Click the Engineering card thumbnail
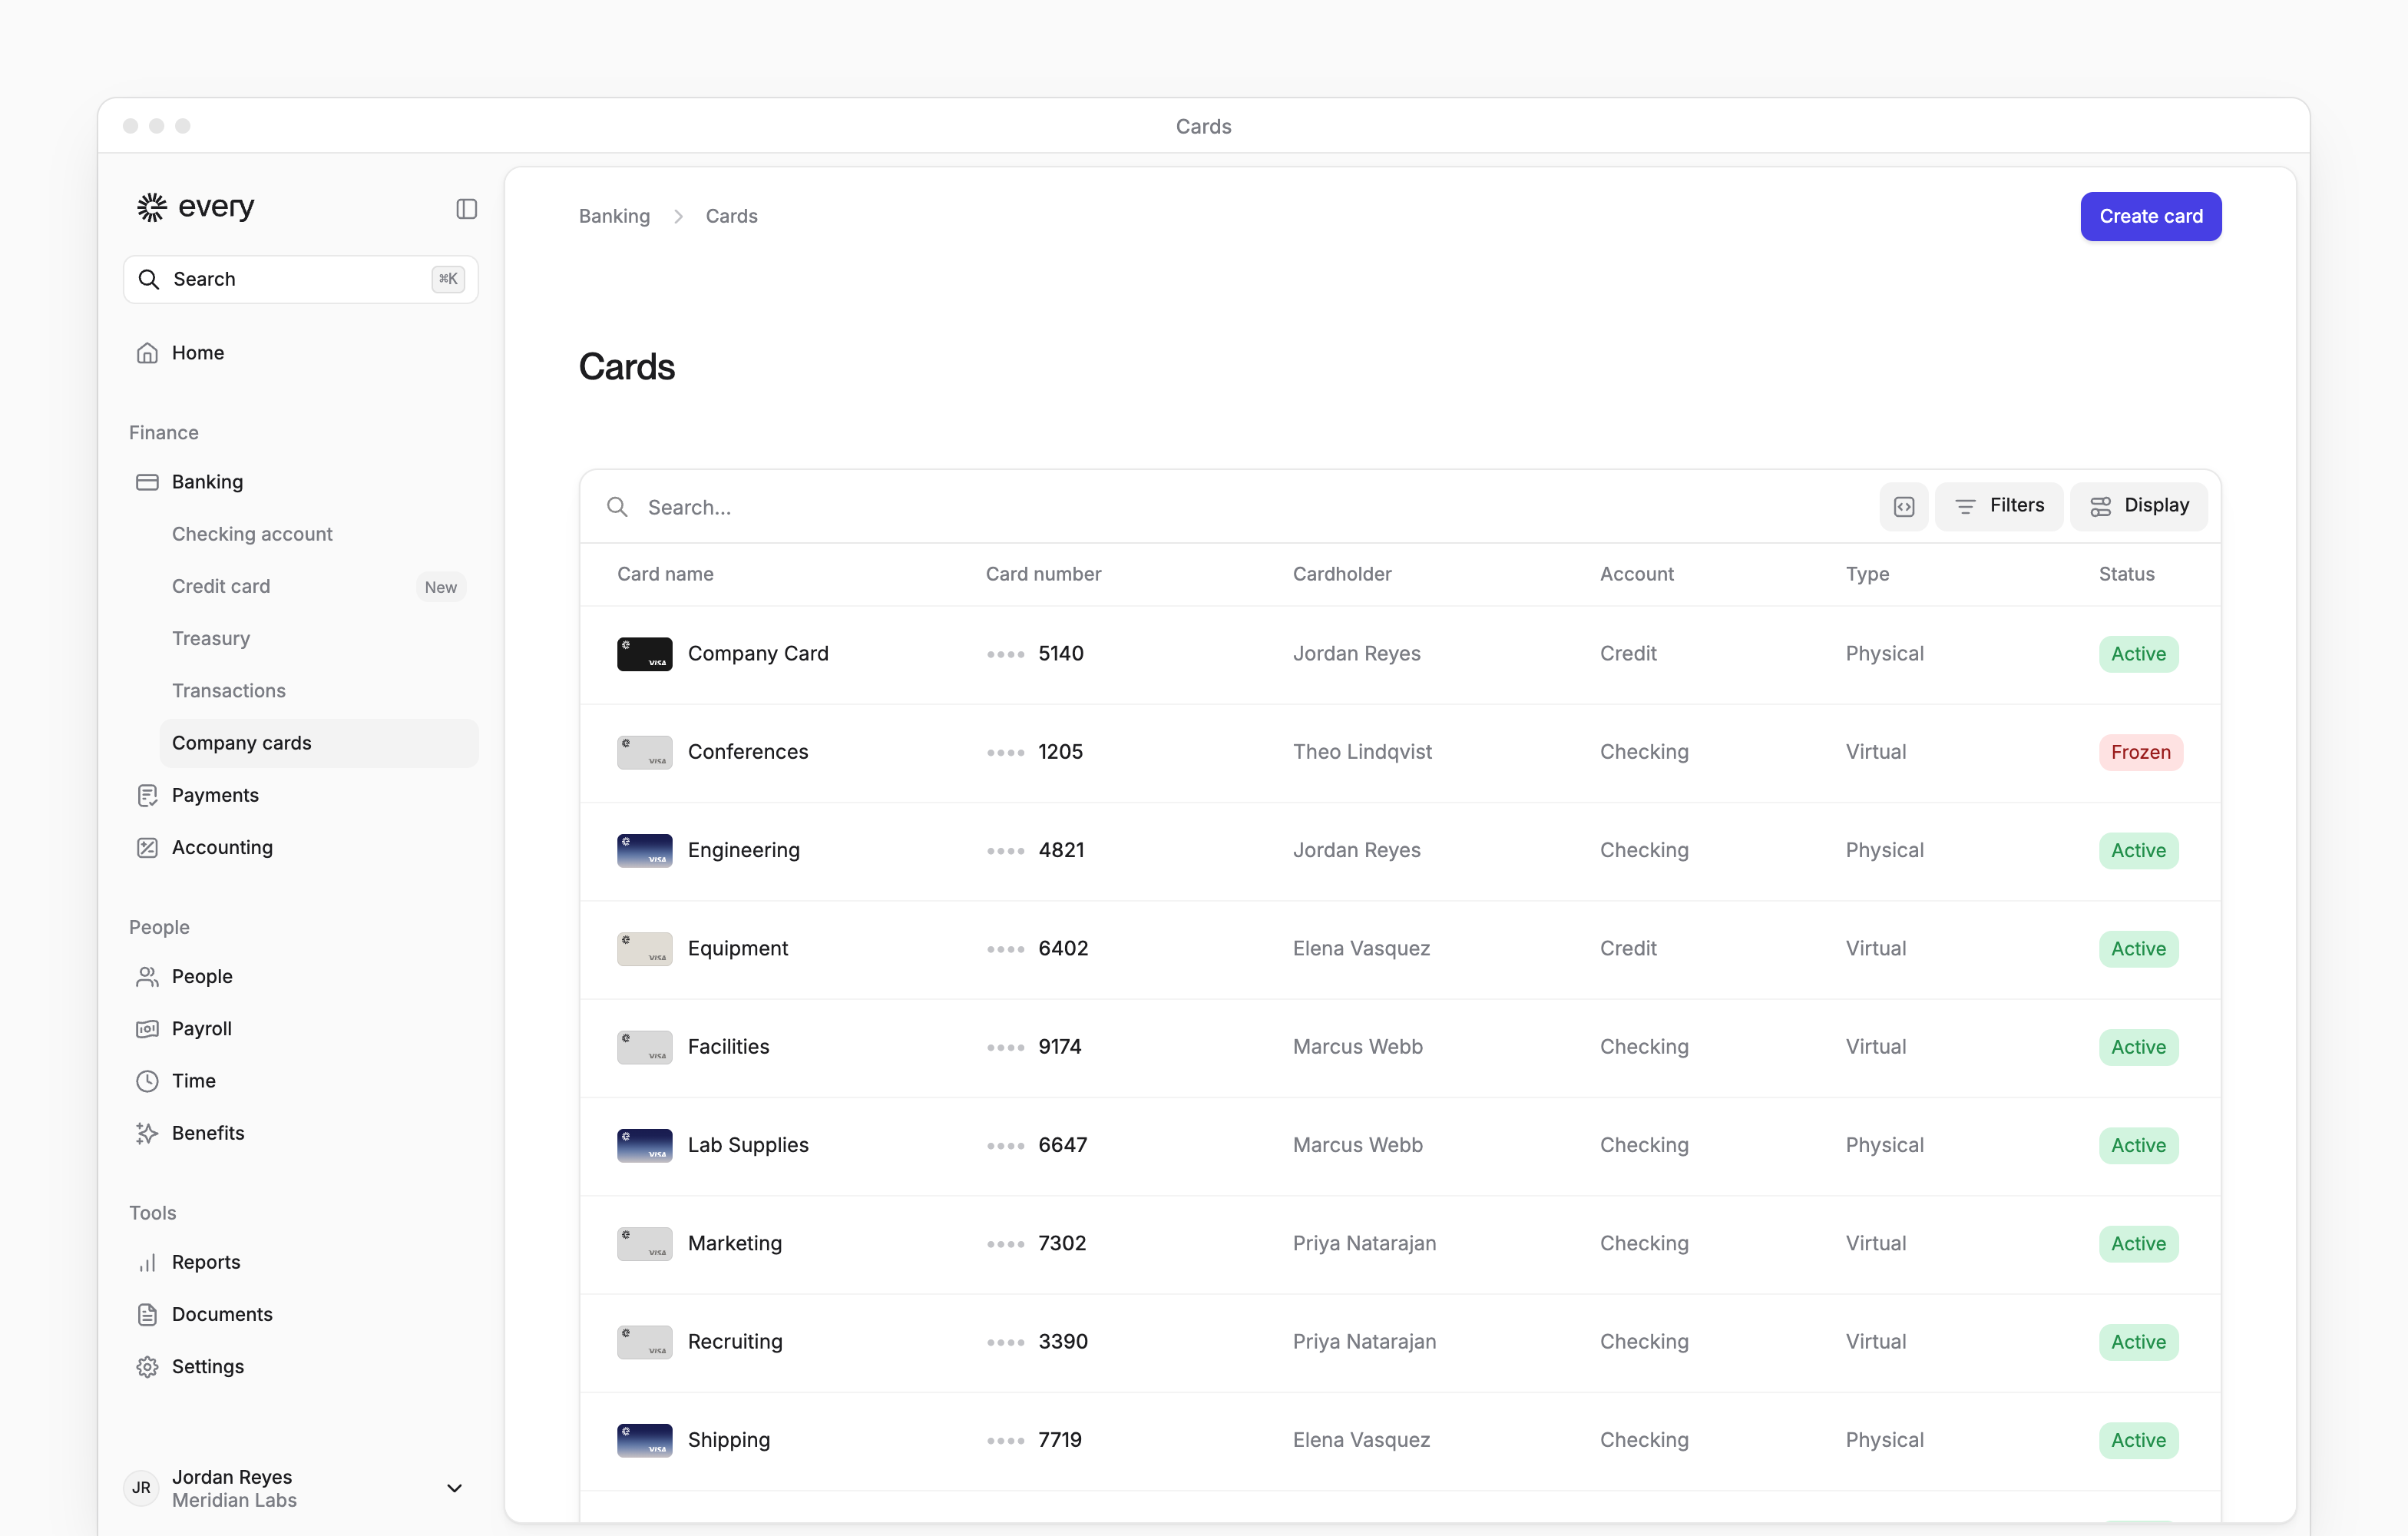 pos(644,850)
